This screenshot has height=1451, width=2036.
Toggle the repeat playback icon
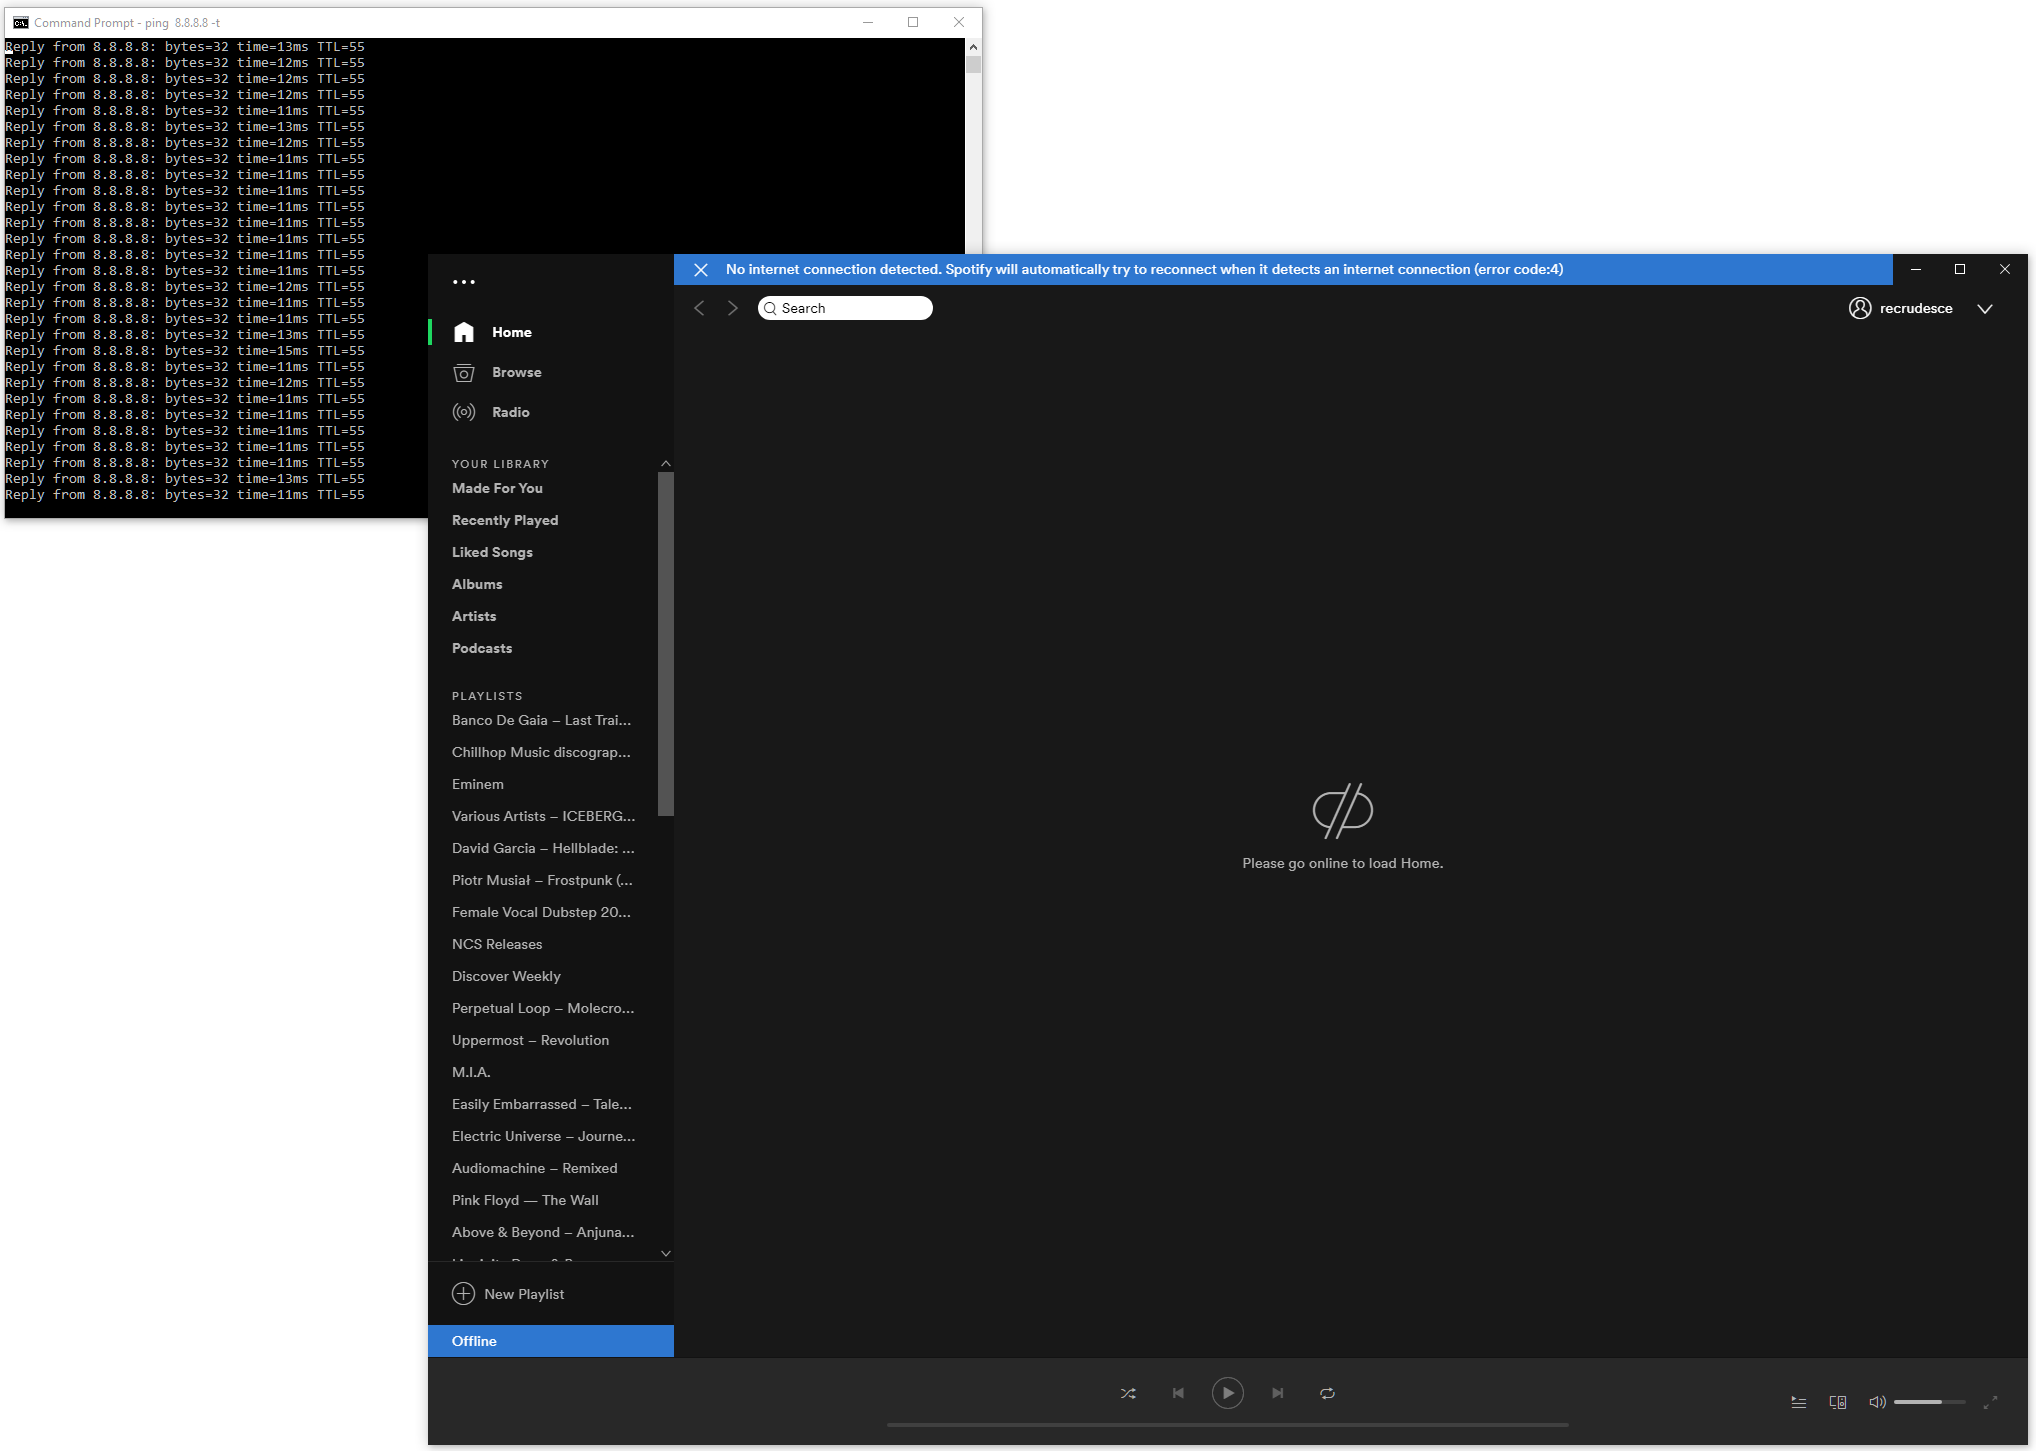[x=1327, y=1393]
